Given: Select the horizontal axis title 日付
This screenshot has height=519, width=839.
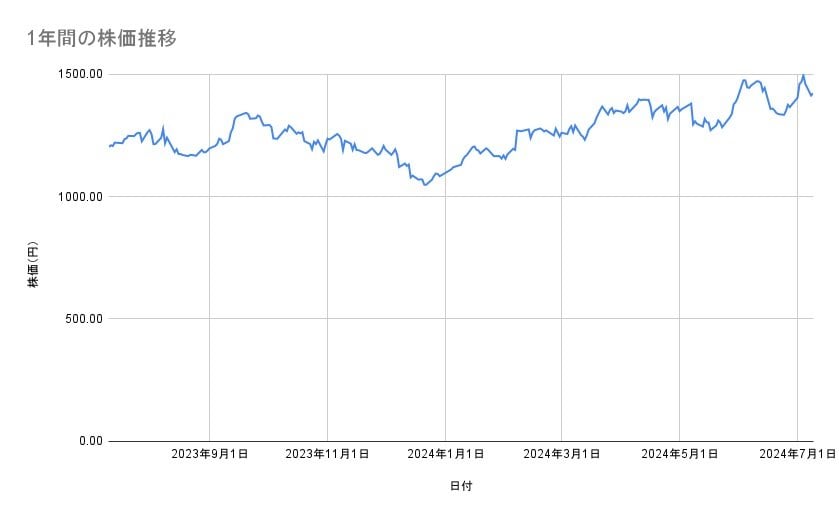Looking at the screenshot, I should [x=461, y=486].
